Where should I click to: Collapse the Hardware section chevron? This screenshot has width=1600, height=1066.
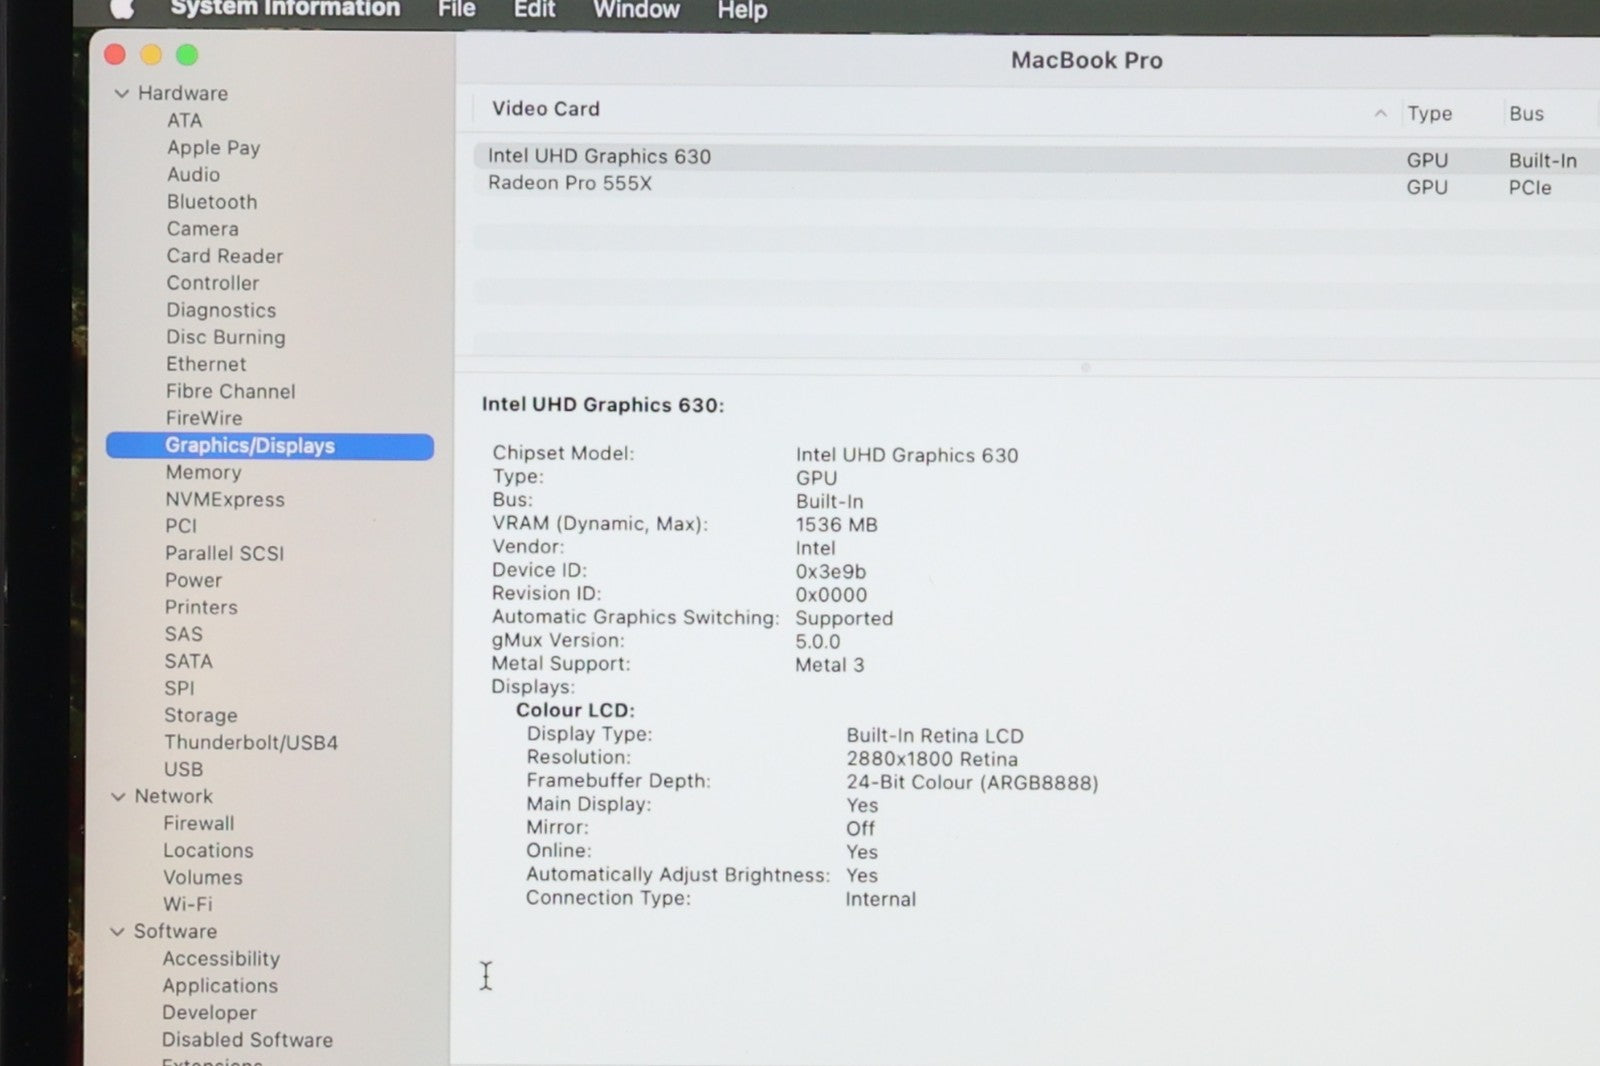click(122, 94)
